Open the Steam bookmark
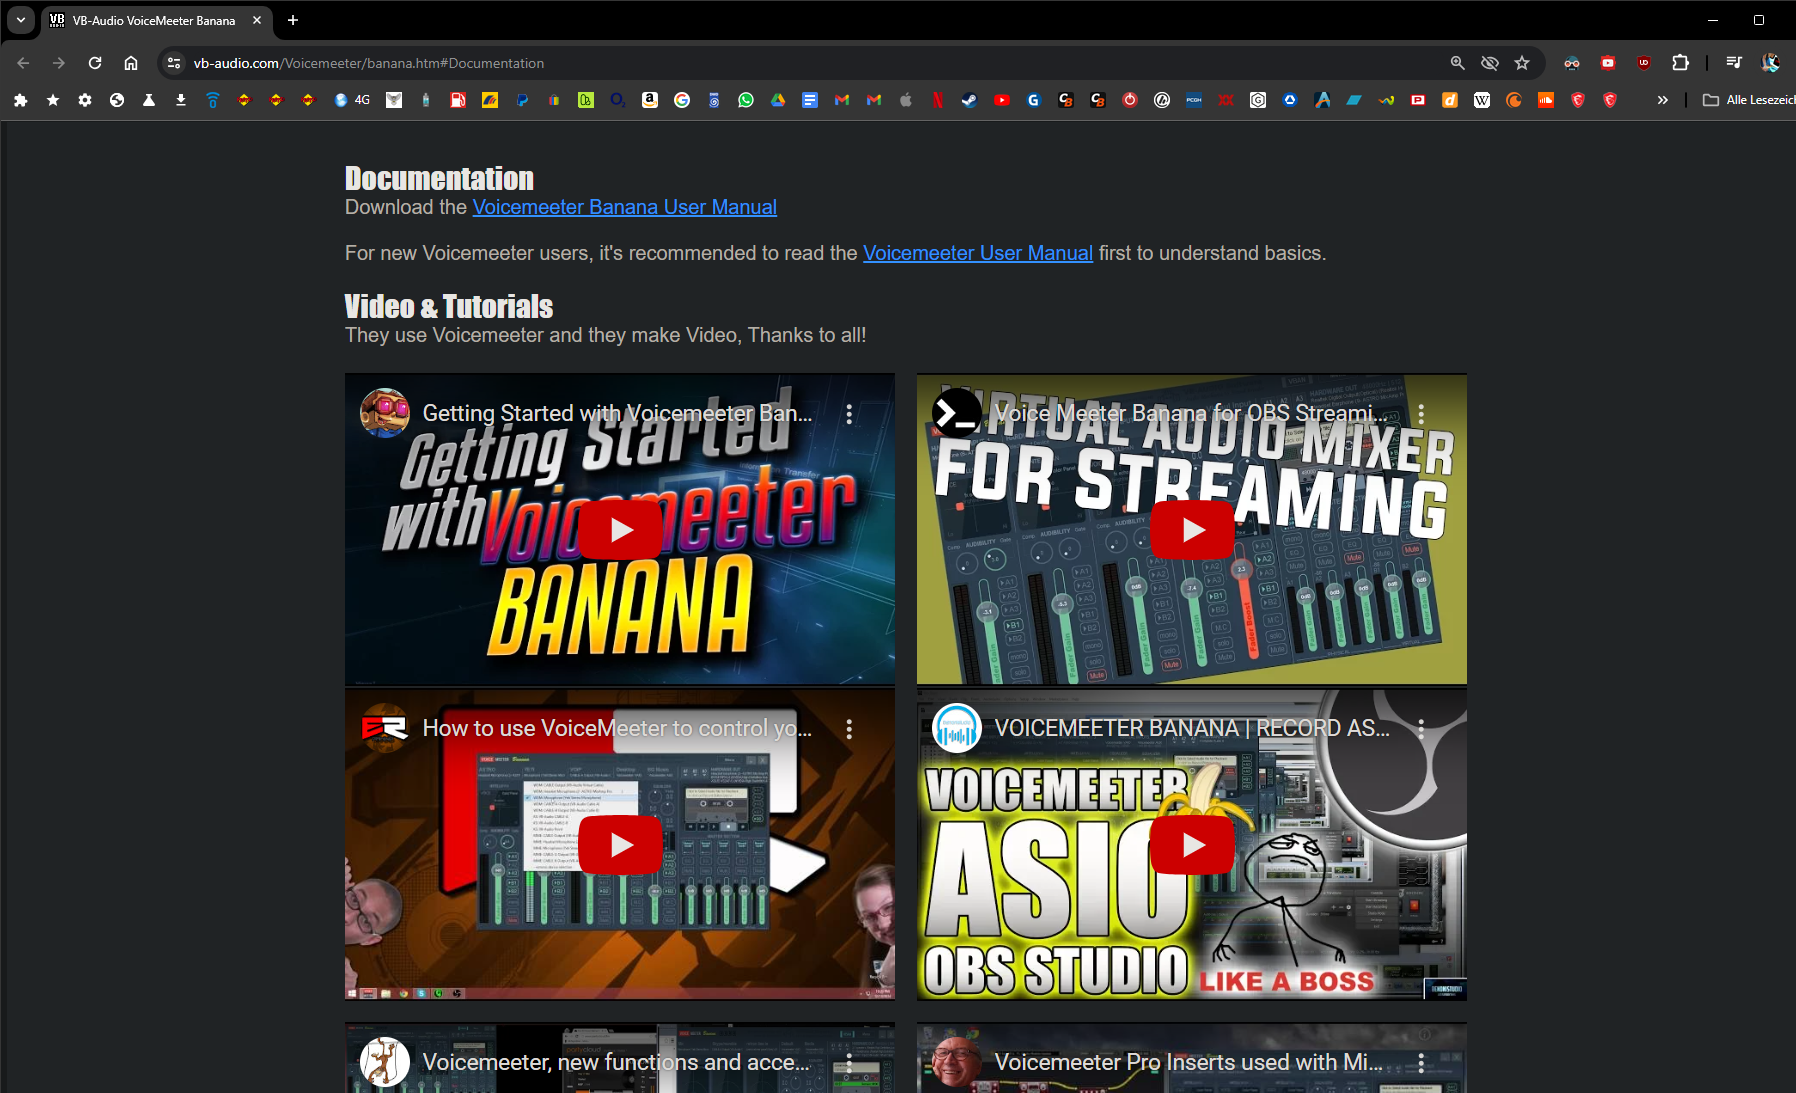 pyautogui.click(x=970, y=100)
